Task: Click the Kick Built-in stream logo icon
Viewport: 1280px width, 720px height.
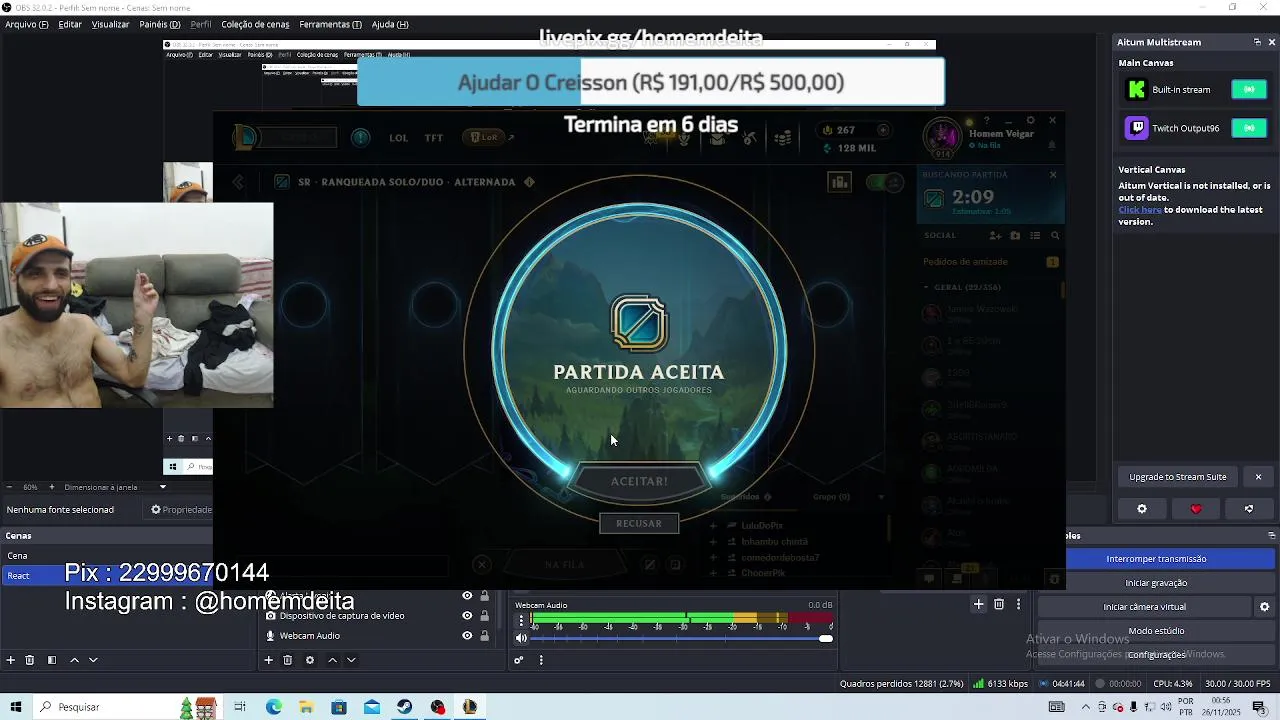Action: 1137,90
